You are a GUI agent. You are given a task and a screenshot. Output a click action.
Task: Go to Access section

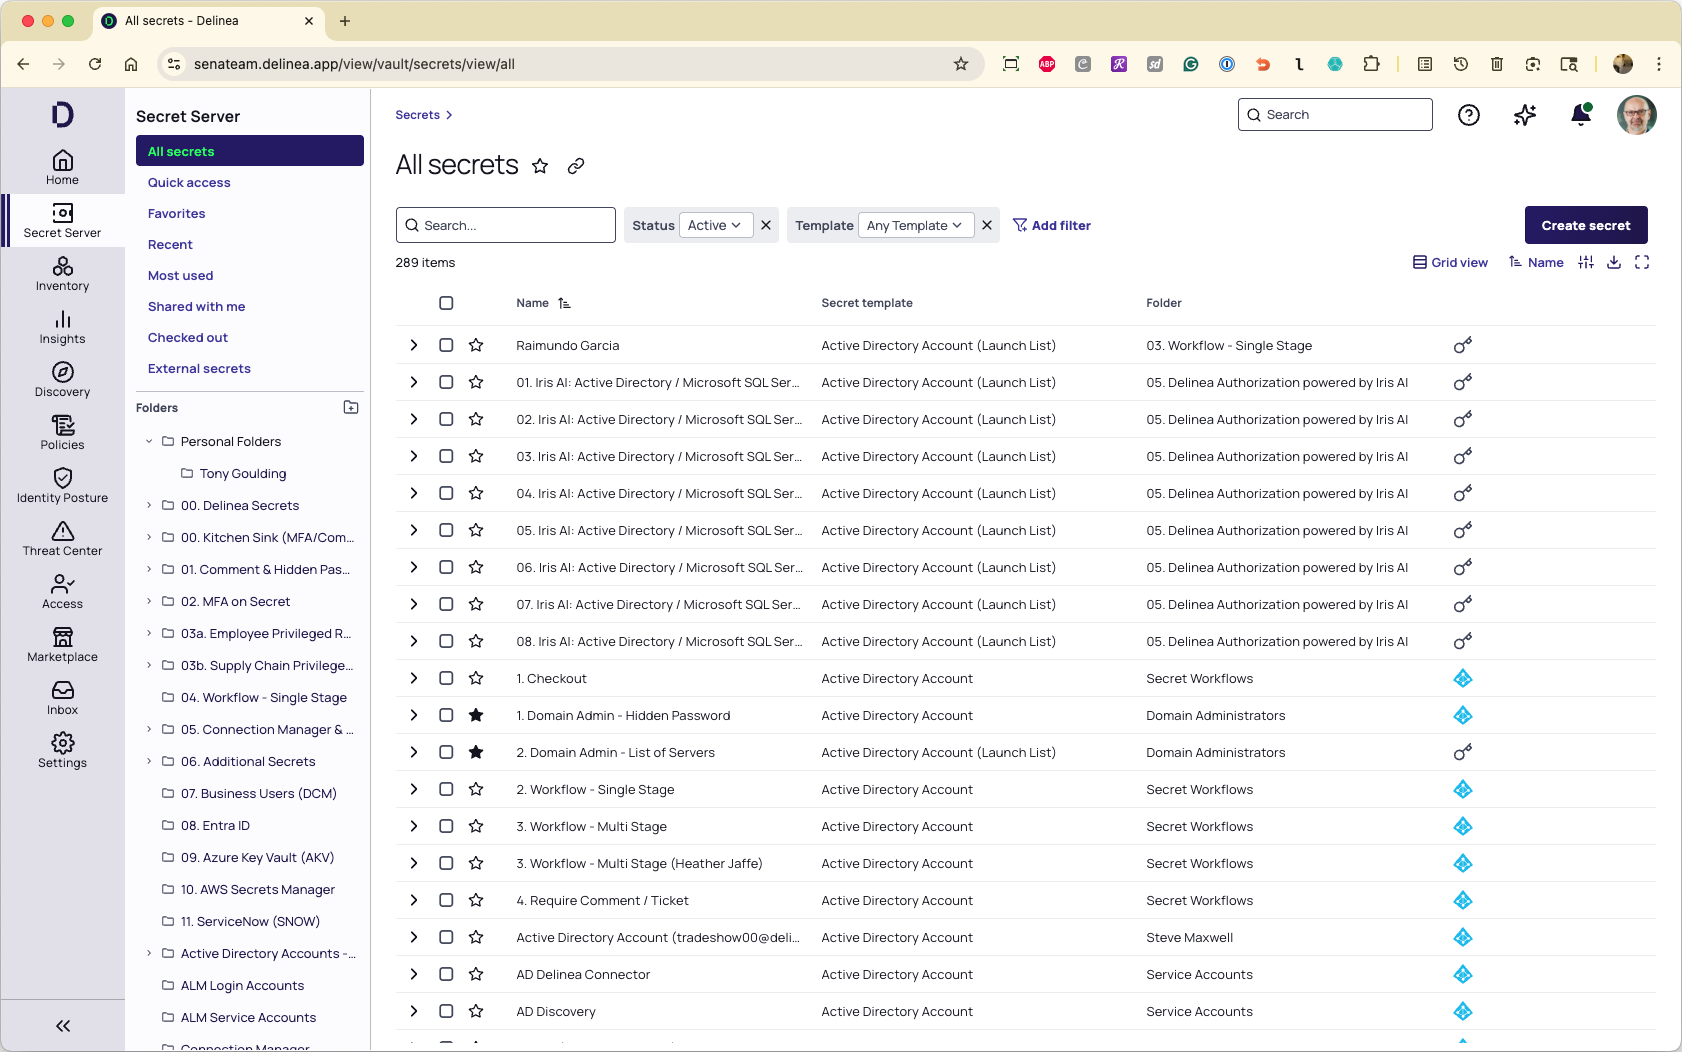coord(62,591)
